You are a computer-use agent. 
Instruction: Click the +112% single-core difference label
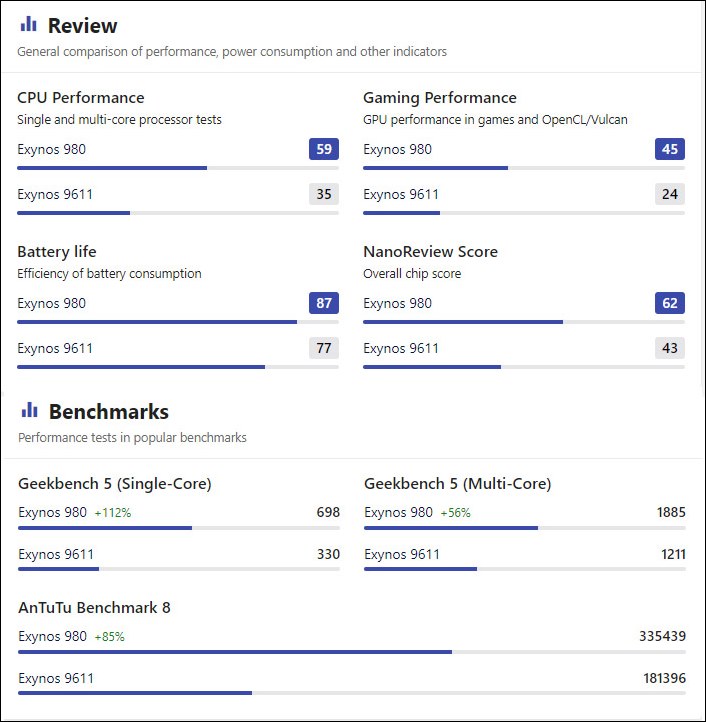tap(113, 513)
